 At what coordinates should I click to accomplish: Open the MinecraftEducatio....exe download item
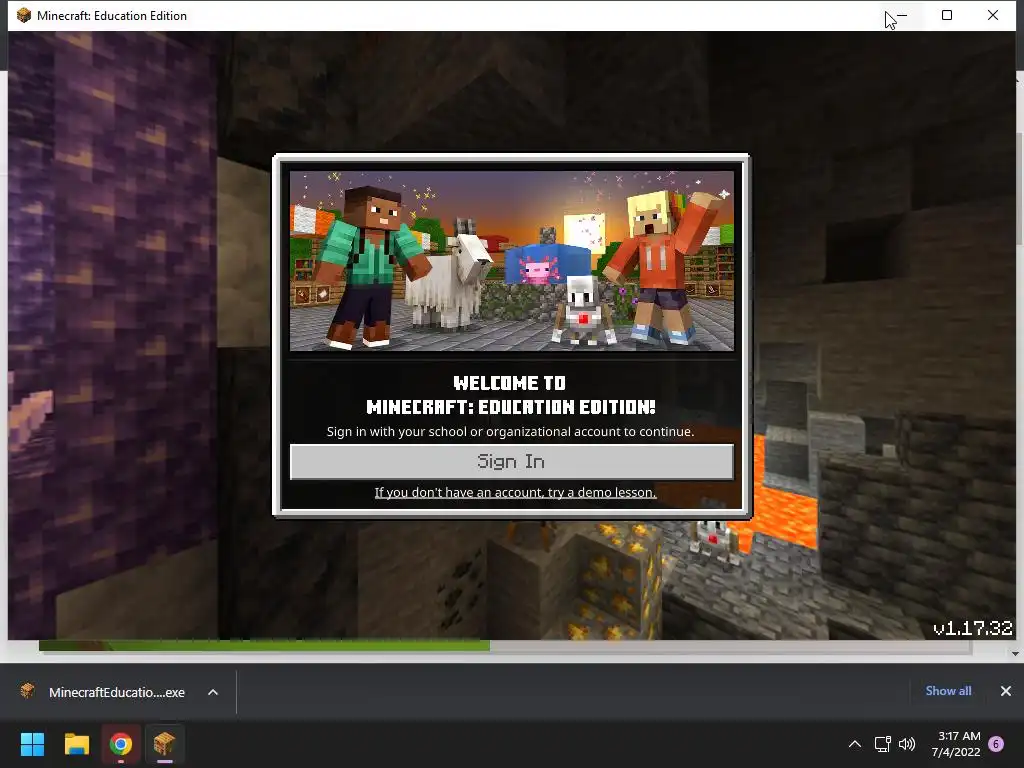coord(116,692)
